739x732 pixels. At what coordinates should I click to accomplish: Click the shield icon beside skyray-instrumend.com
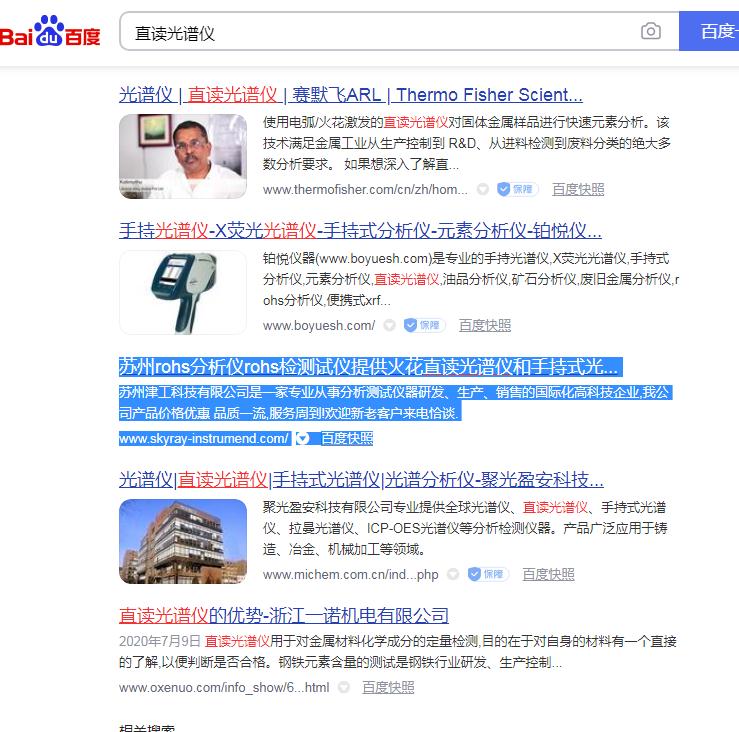pyautogui.click(x=302, y=438)
